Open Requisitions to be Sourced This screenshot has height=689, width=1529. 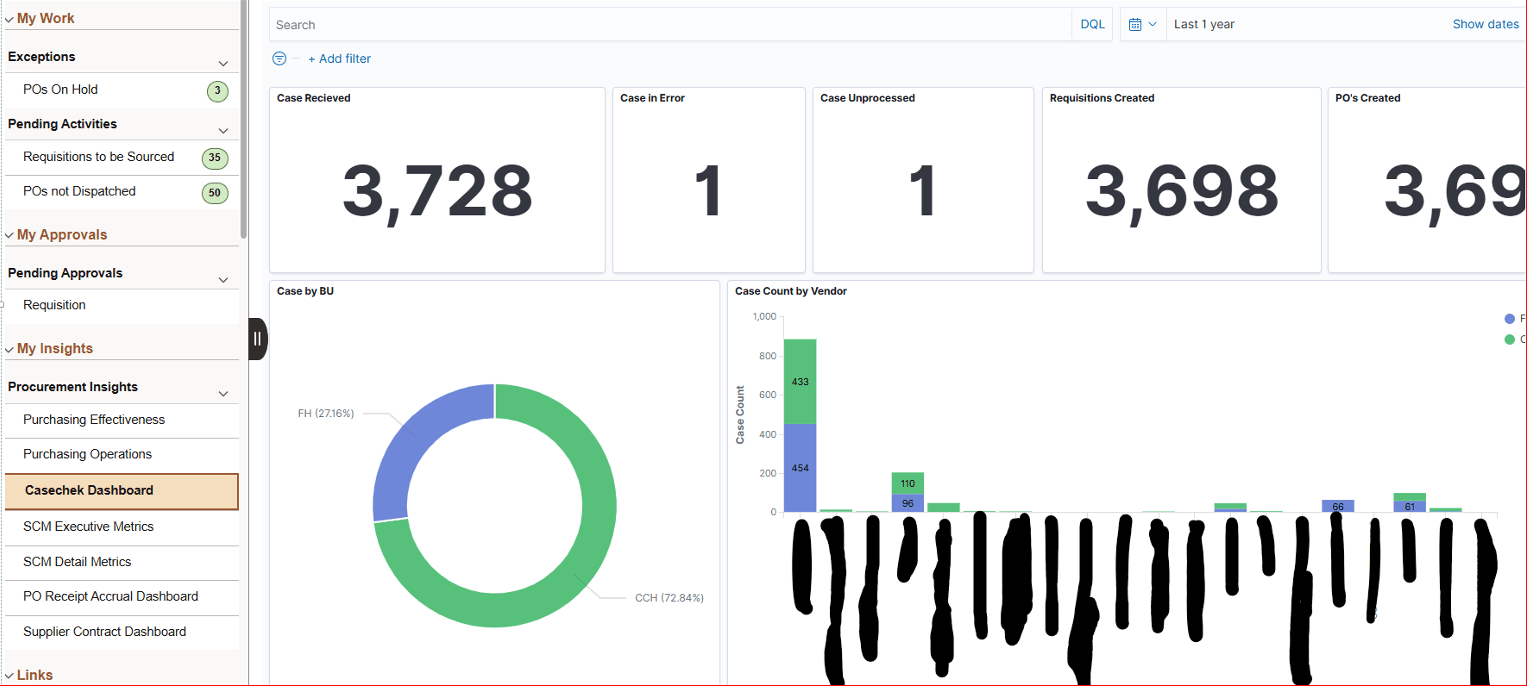click(99, 157)
